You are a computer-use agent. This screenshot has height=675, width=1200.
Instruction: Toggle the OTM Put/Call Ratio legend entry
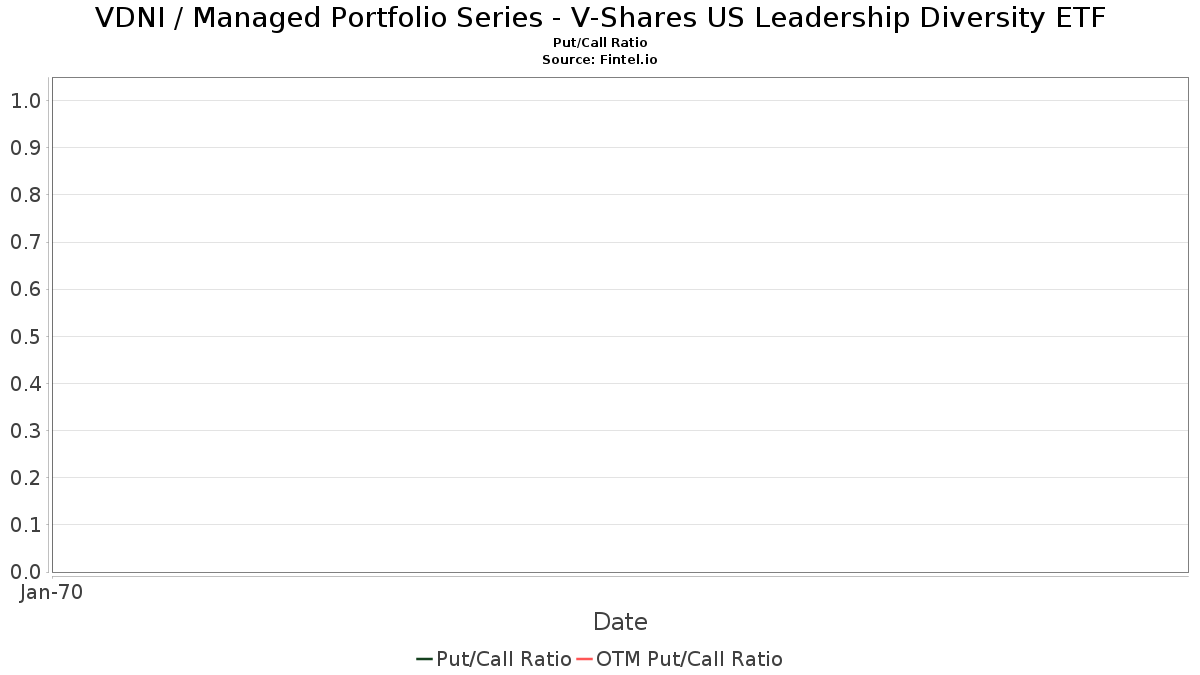689,659
